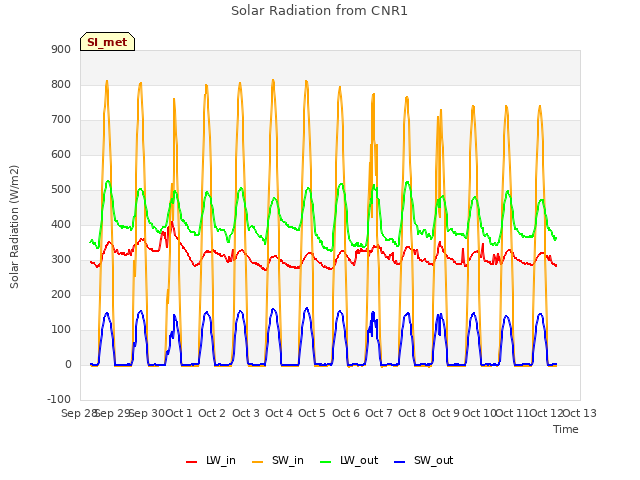Viewport: 640px width, 480px height.
Task: Click the 600 y-axis tick label
Action: coord(61,155)
